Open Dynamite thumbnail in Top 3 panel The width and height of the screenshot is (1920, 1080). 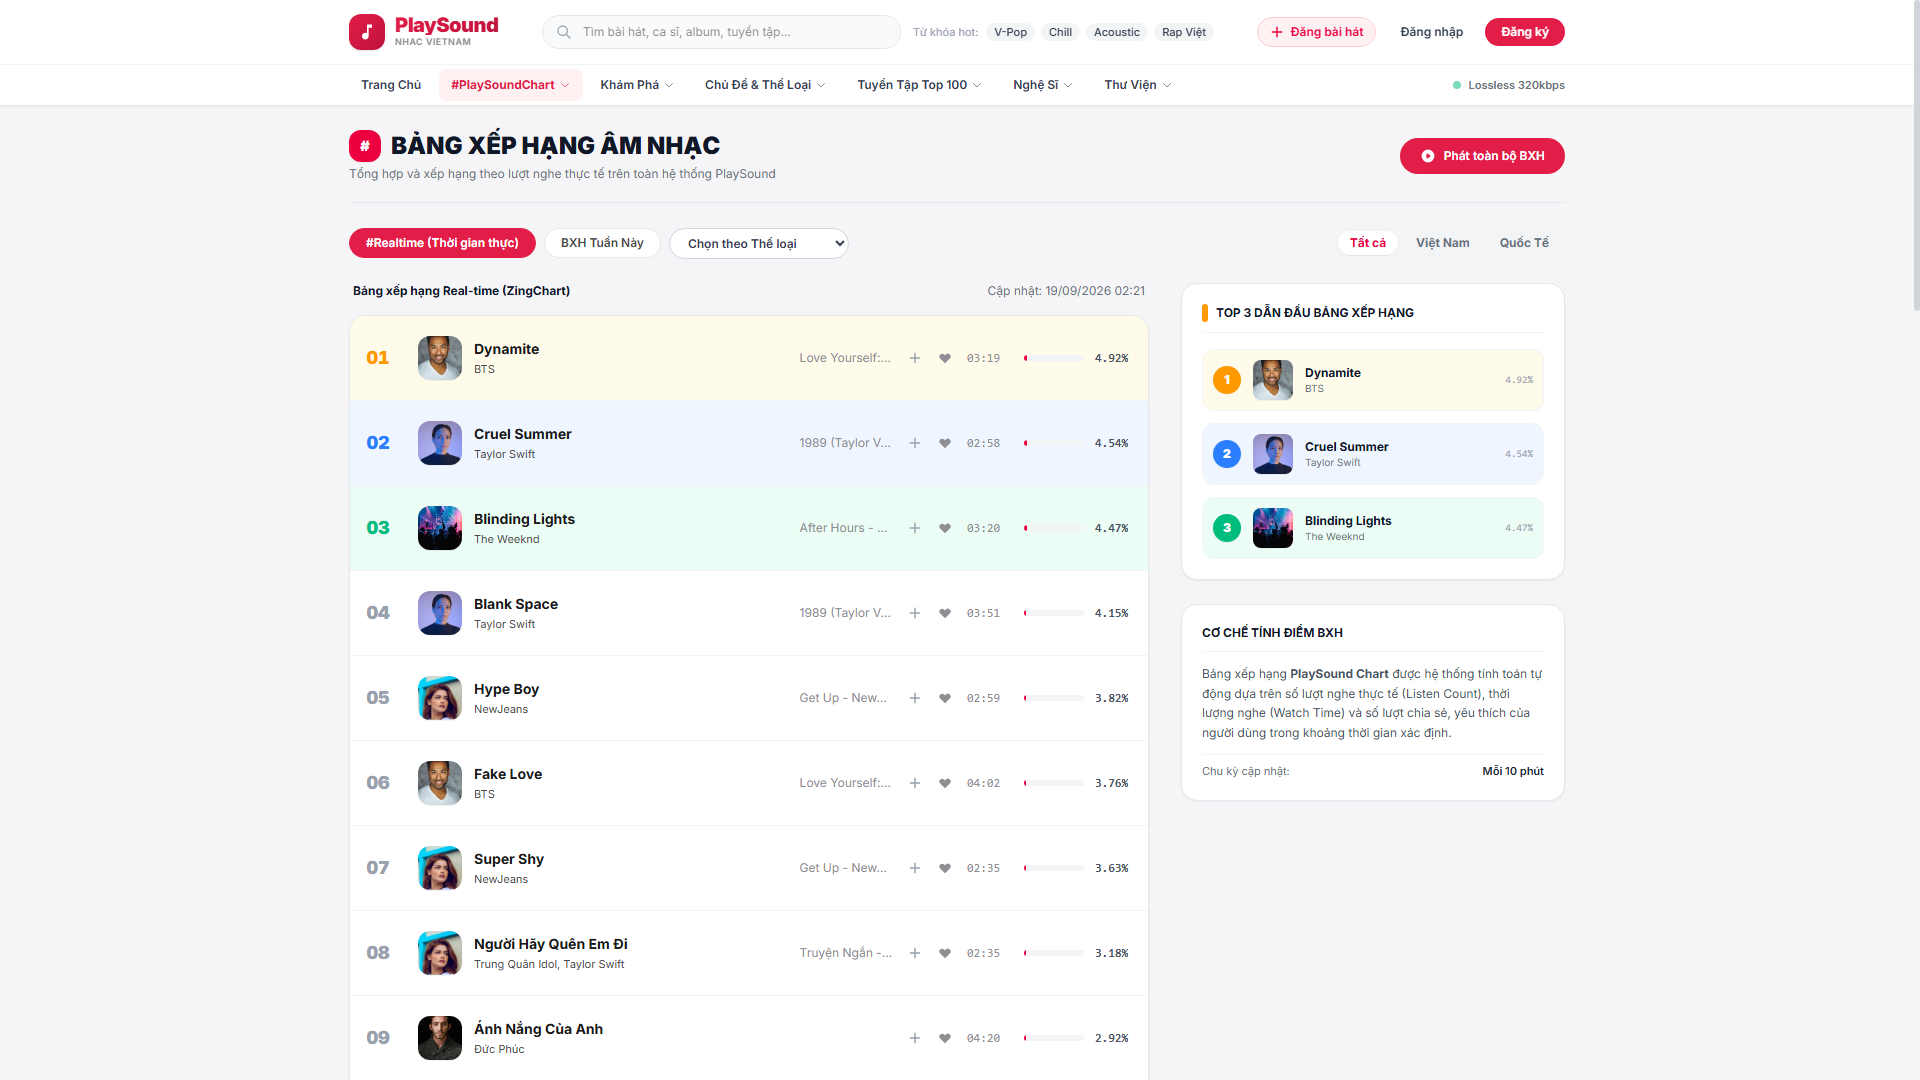click(1272, 380)
